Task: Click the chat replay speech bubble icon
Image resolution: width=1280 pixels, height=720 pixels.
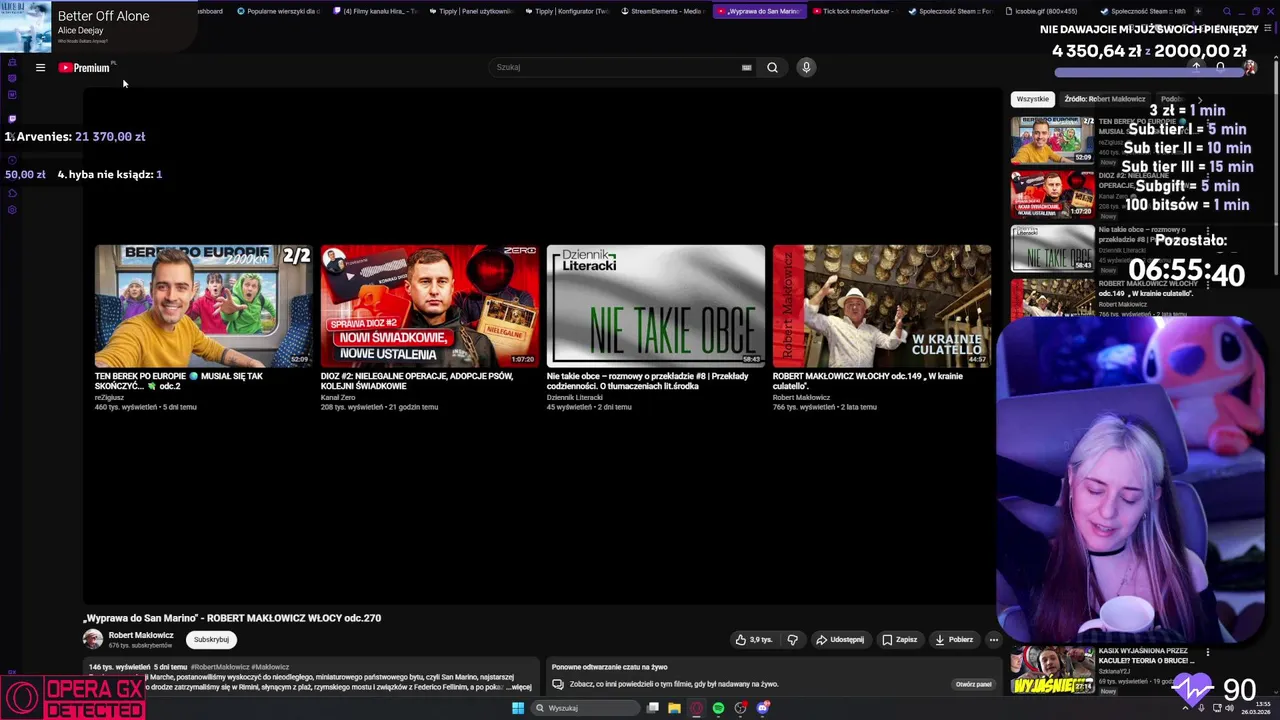Action: point(558,685)
